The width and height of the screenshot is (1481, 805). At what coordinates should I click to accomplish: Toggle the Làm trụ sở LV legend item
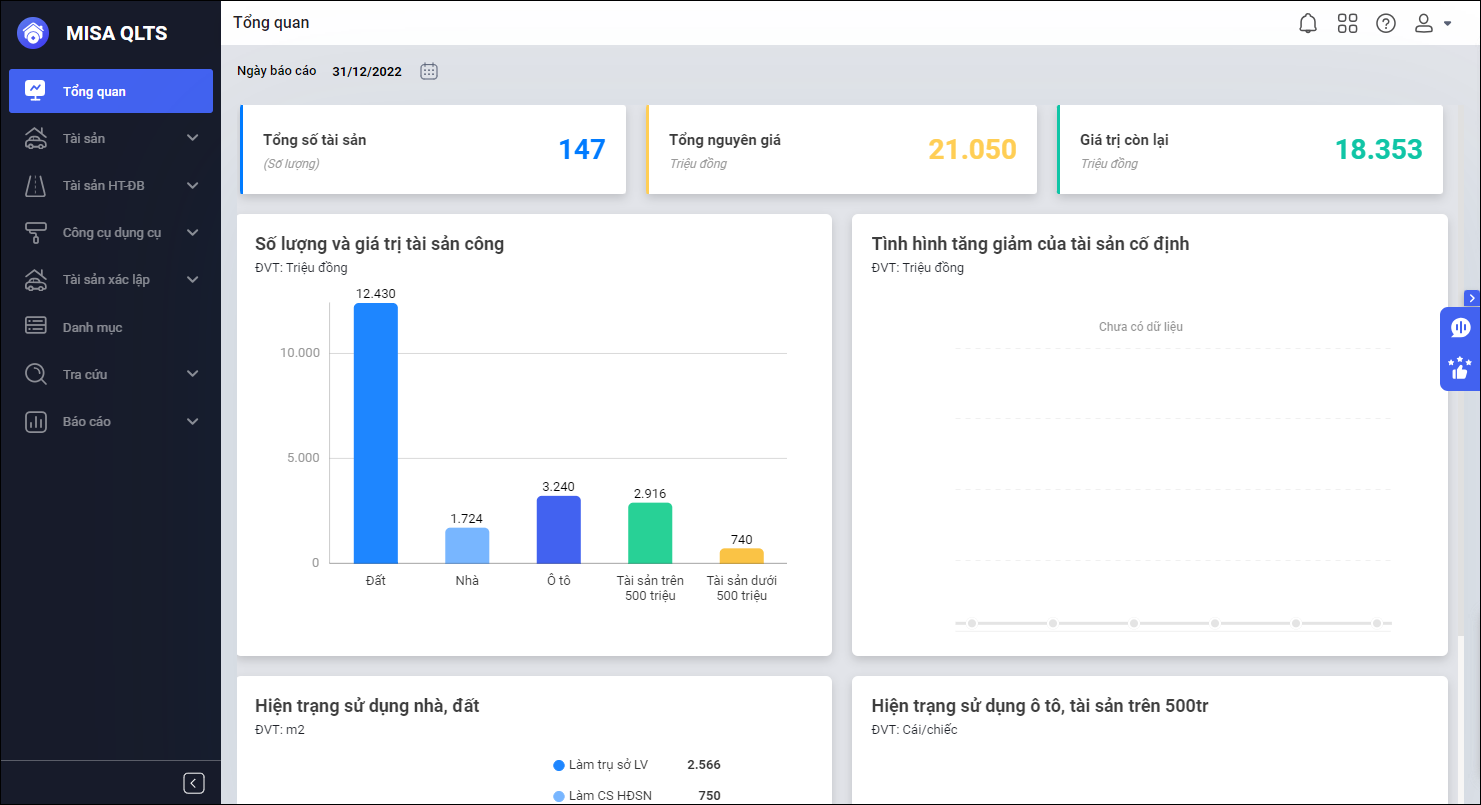pos(600,765)
